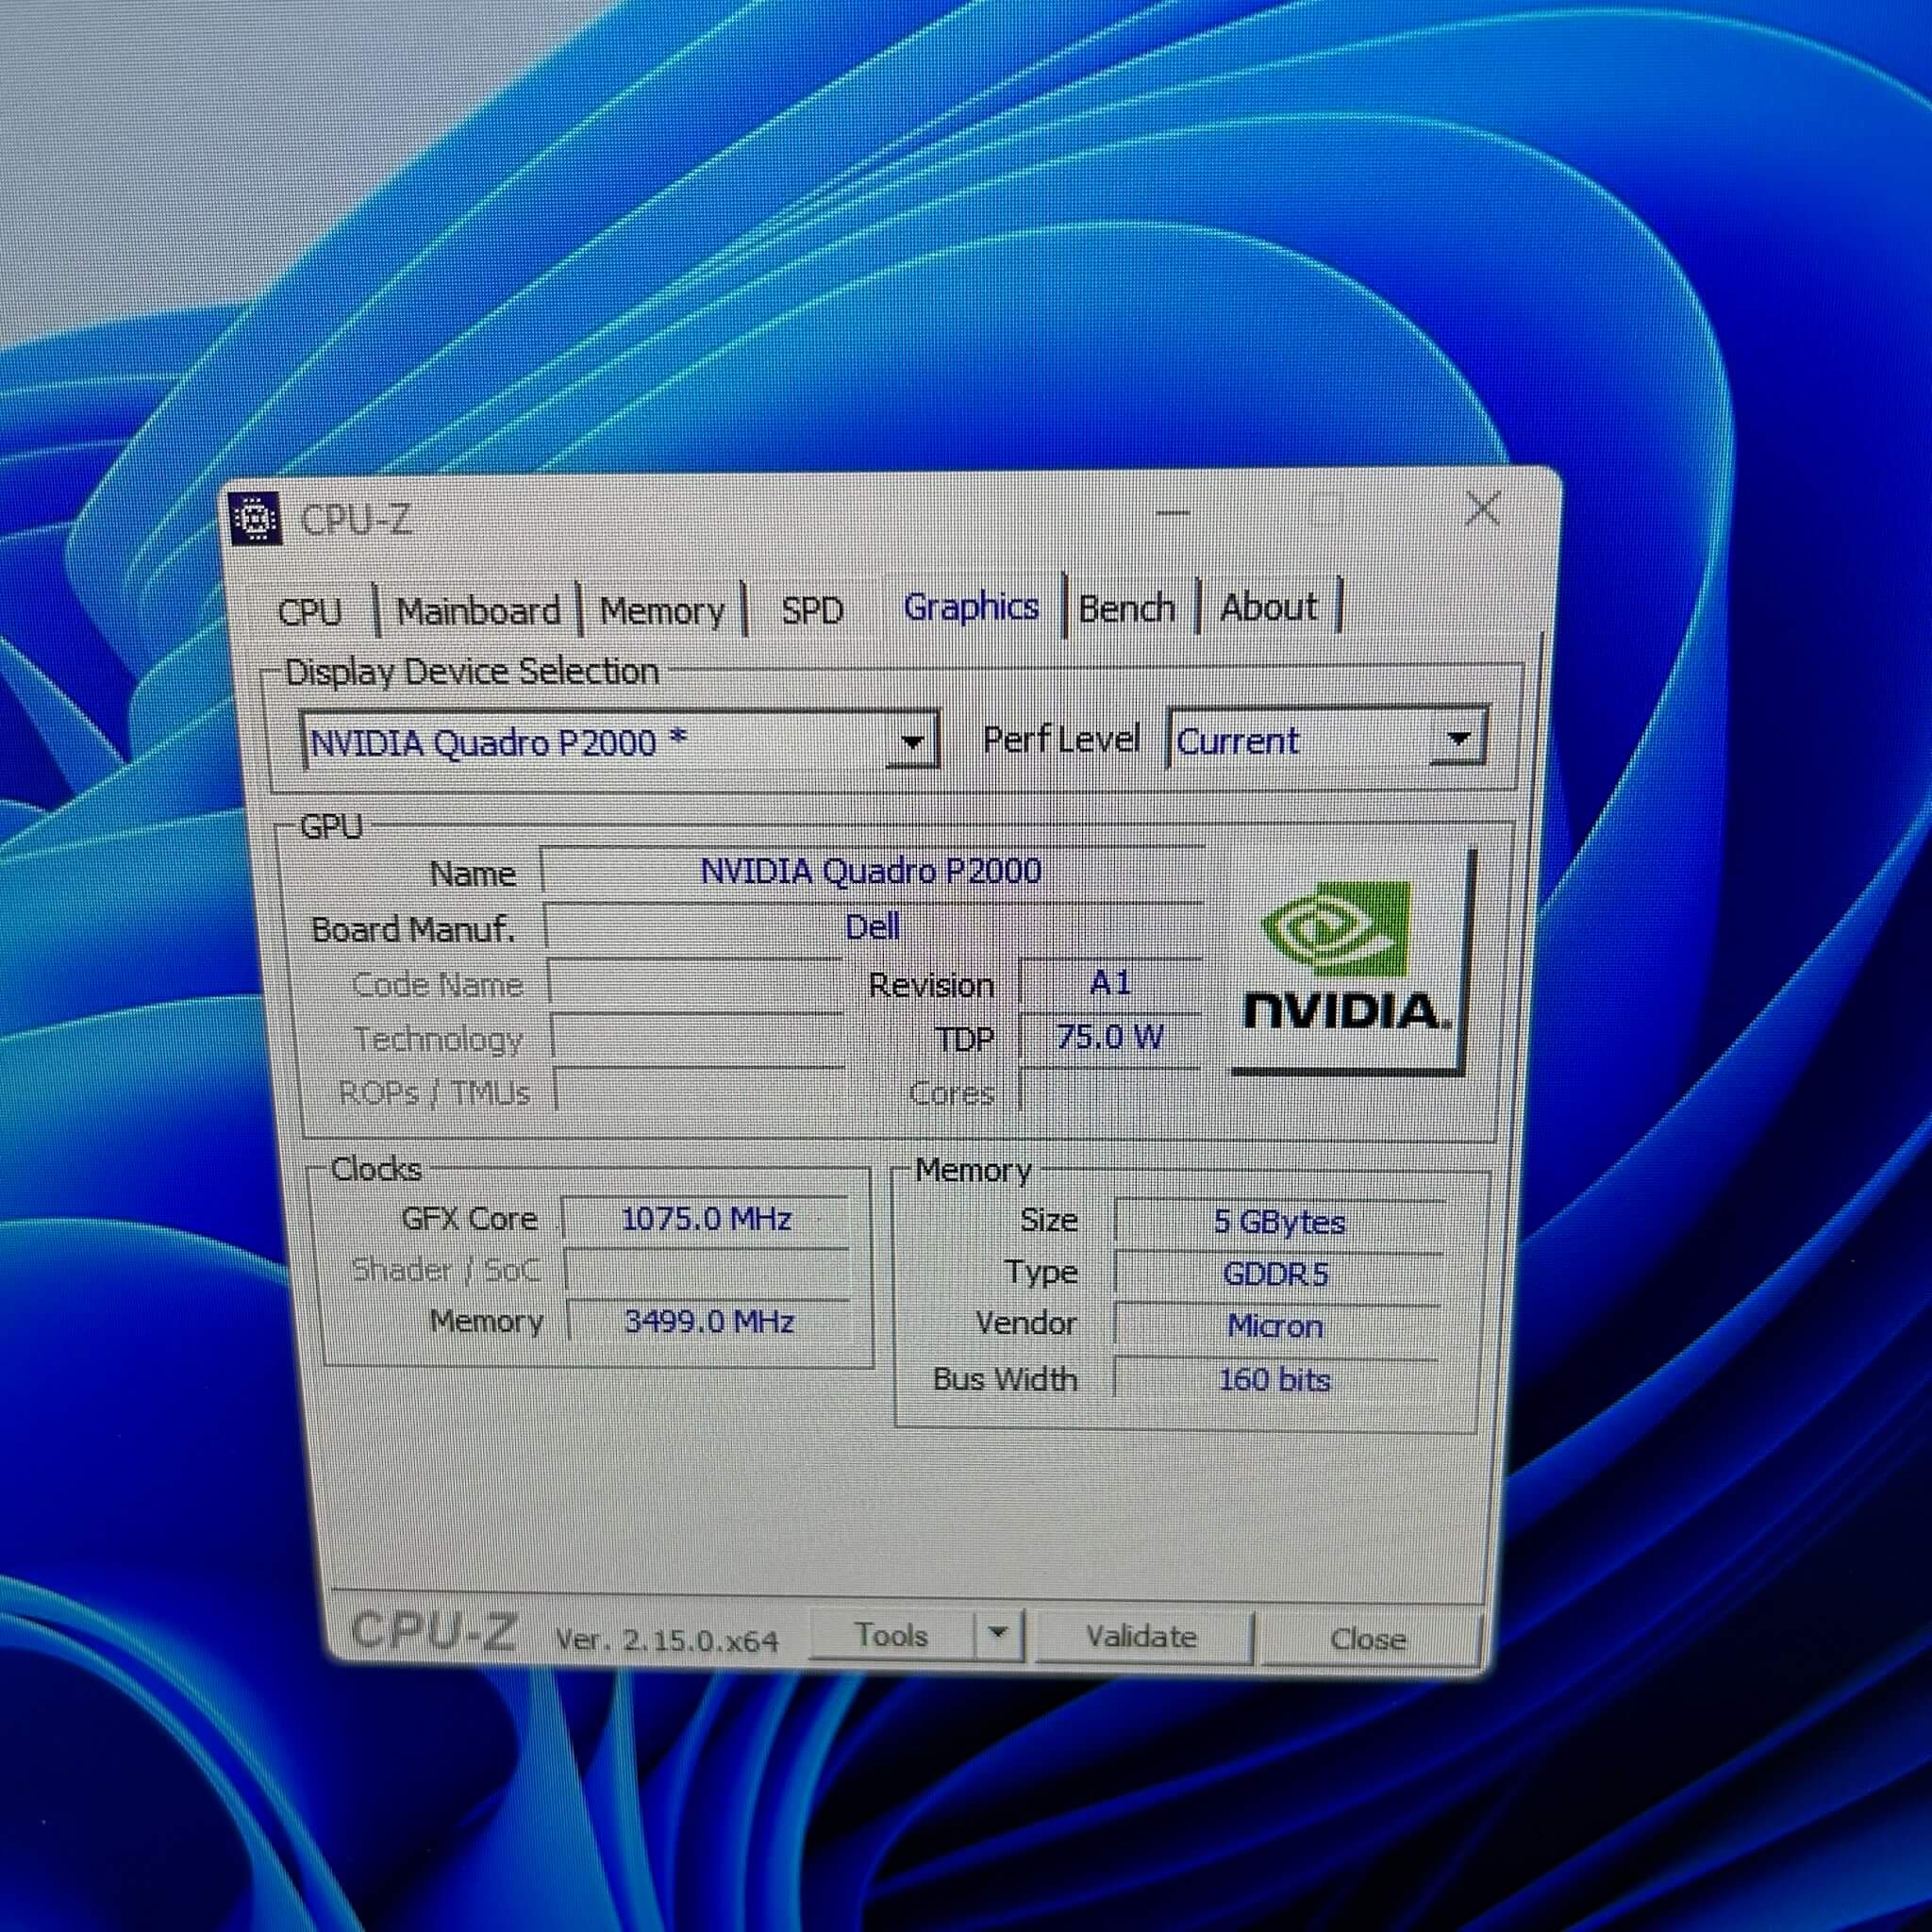Viewport: 1932px width, 1932px height.
Task: Expand the display device selection dropdown
Action: click(x=911, y=742)
